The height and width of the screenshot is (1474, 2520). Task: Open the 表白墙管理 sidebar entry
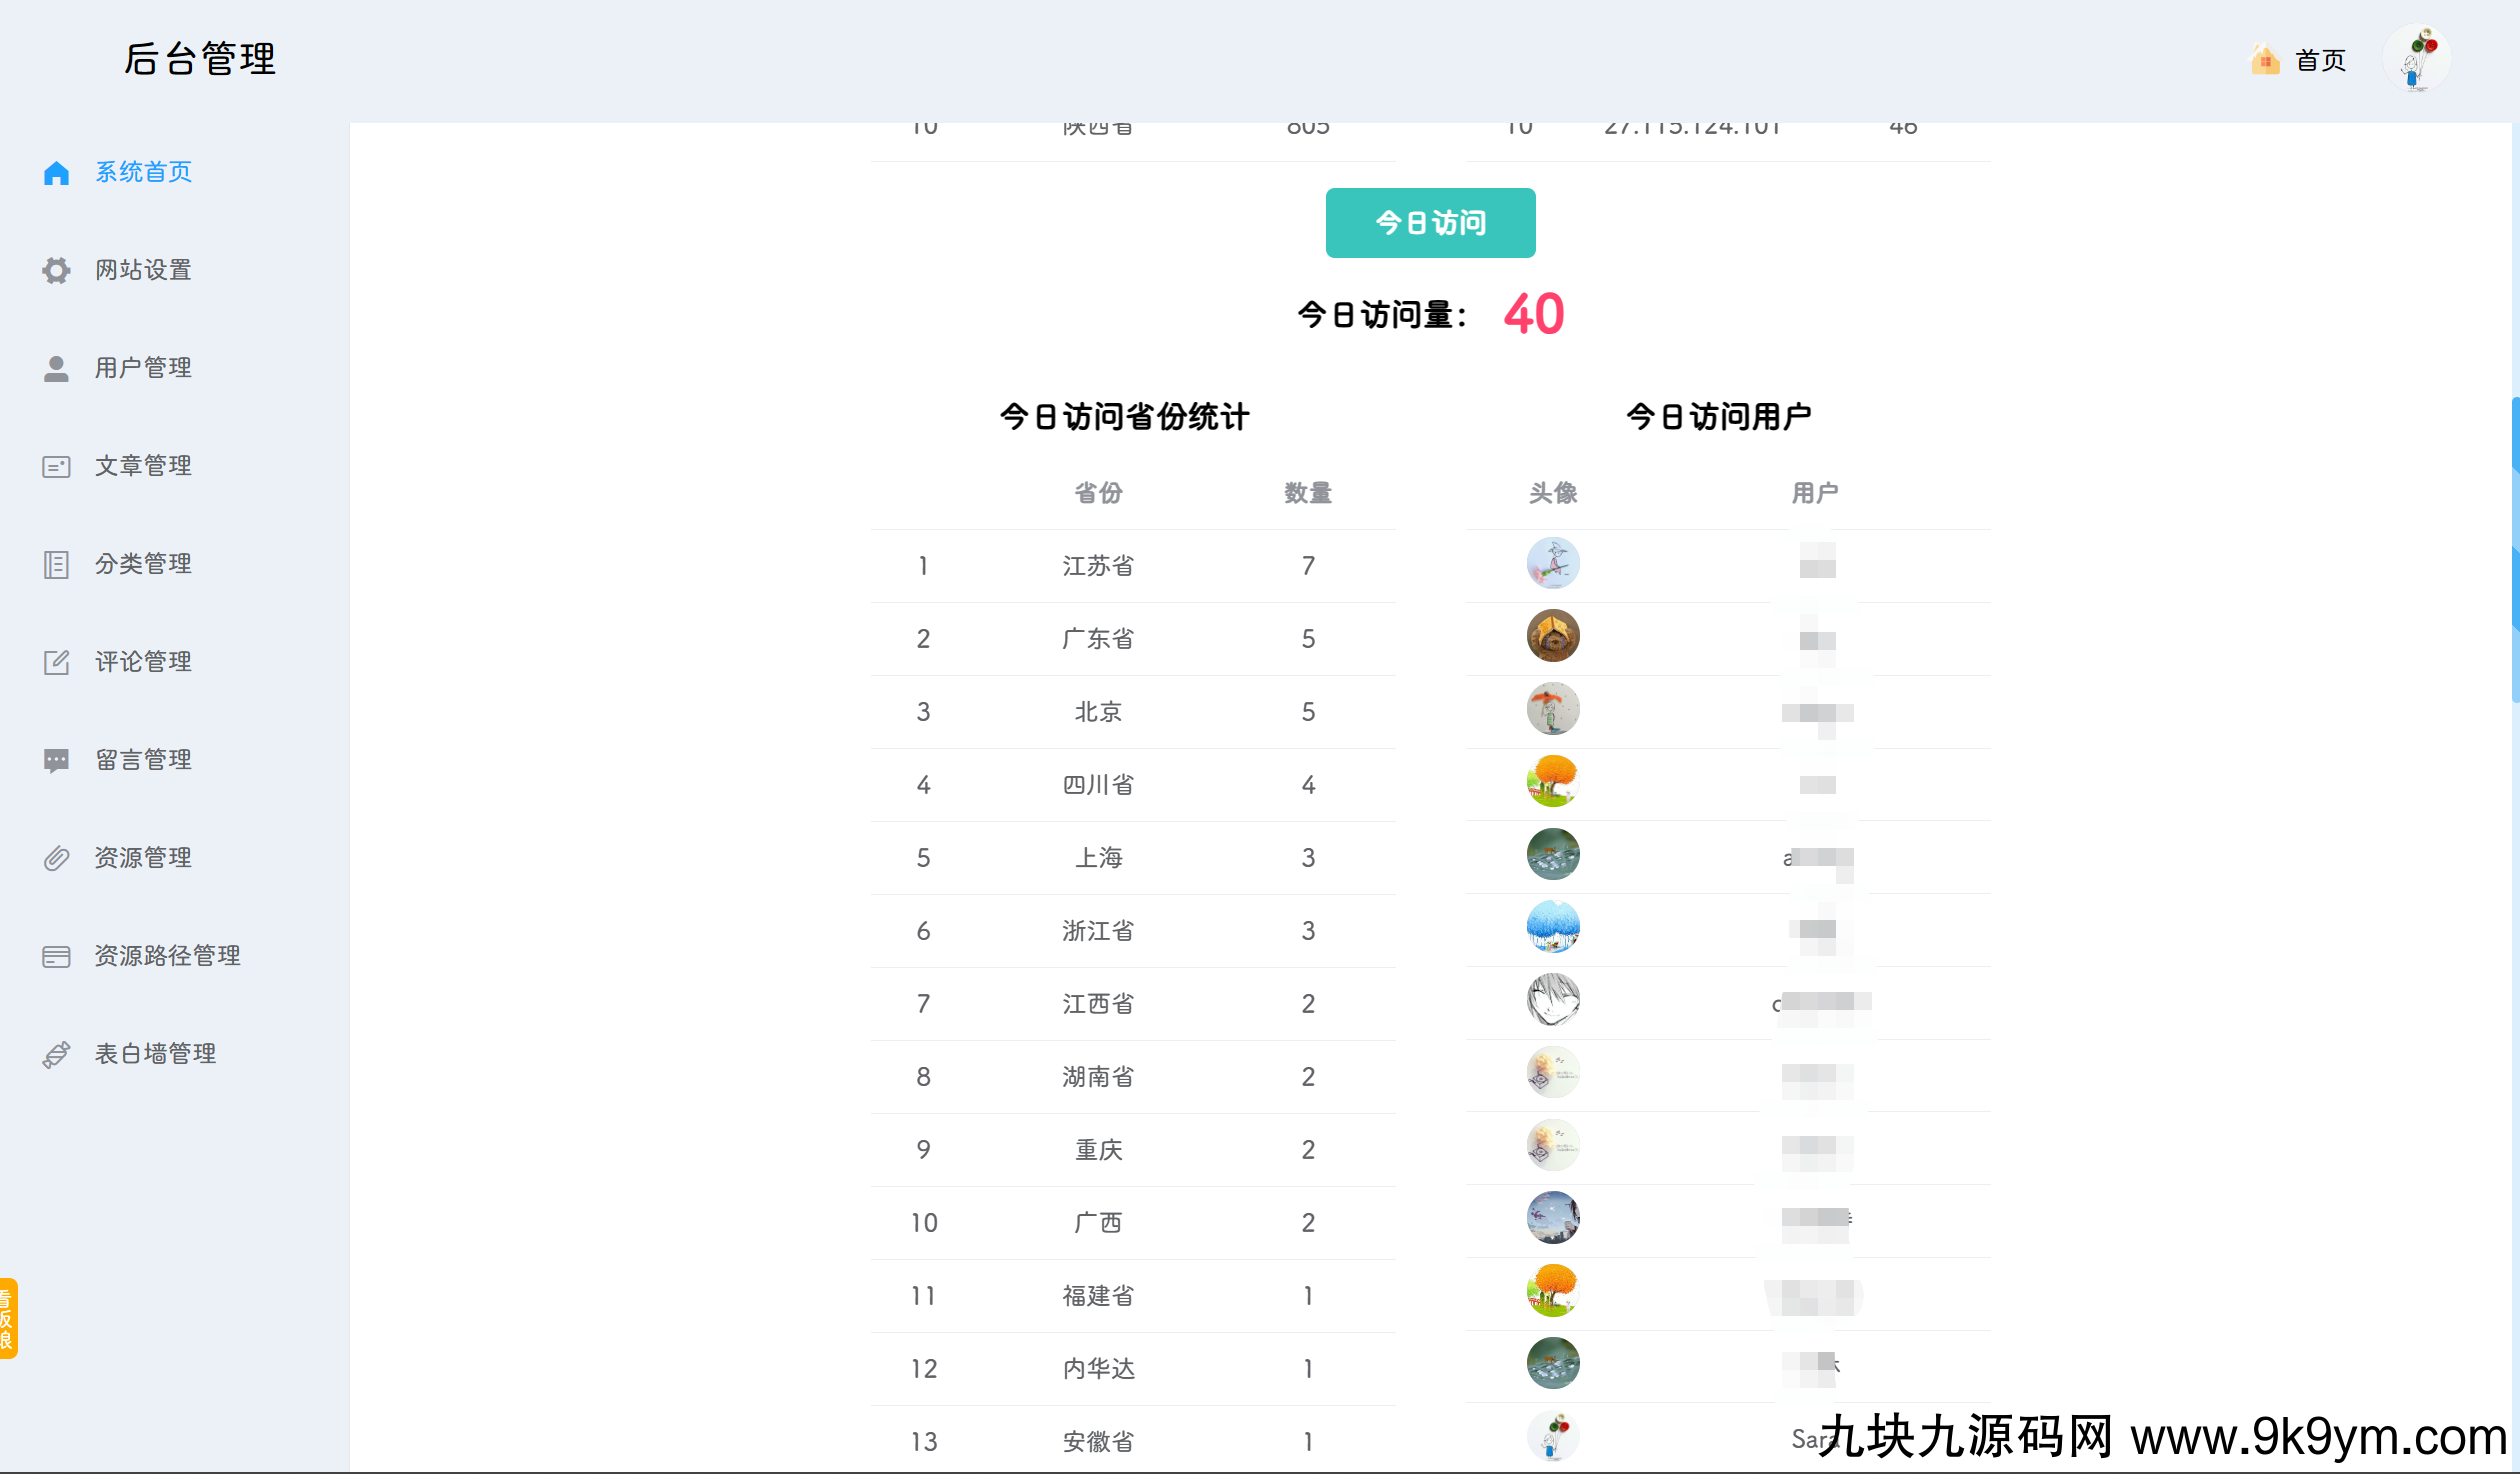coord(155,1054)
